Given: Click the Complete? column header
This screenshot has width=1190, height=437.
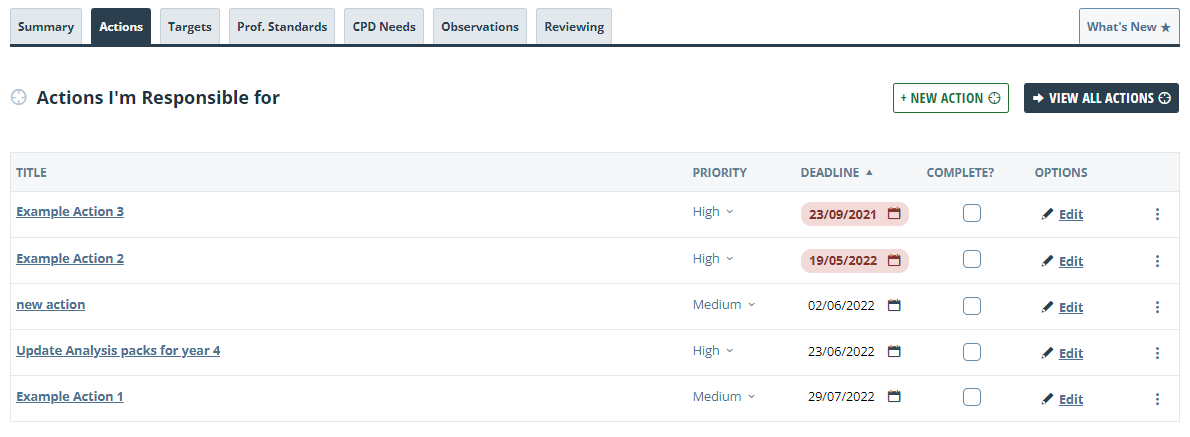Looking at the screenshot, I should click(x=960, y=172).
